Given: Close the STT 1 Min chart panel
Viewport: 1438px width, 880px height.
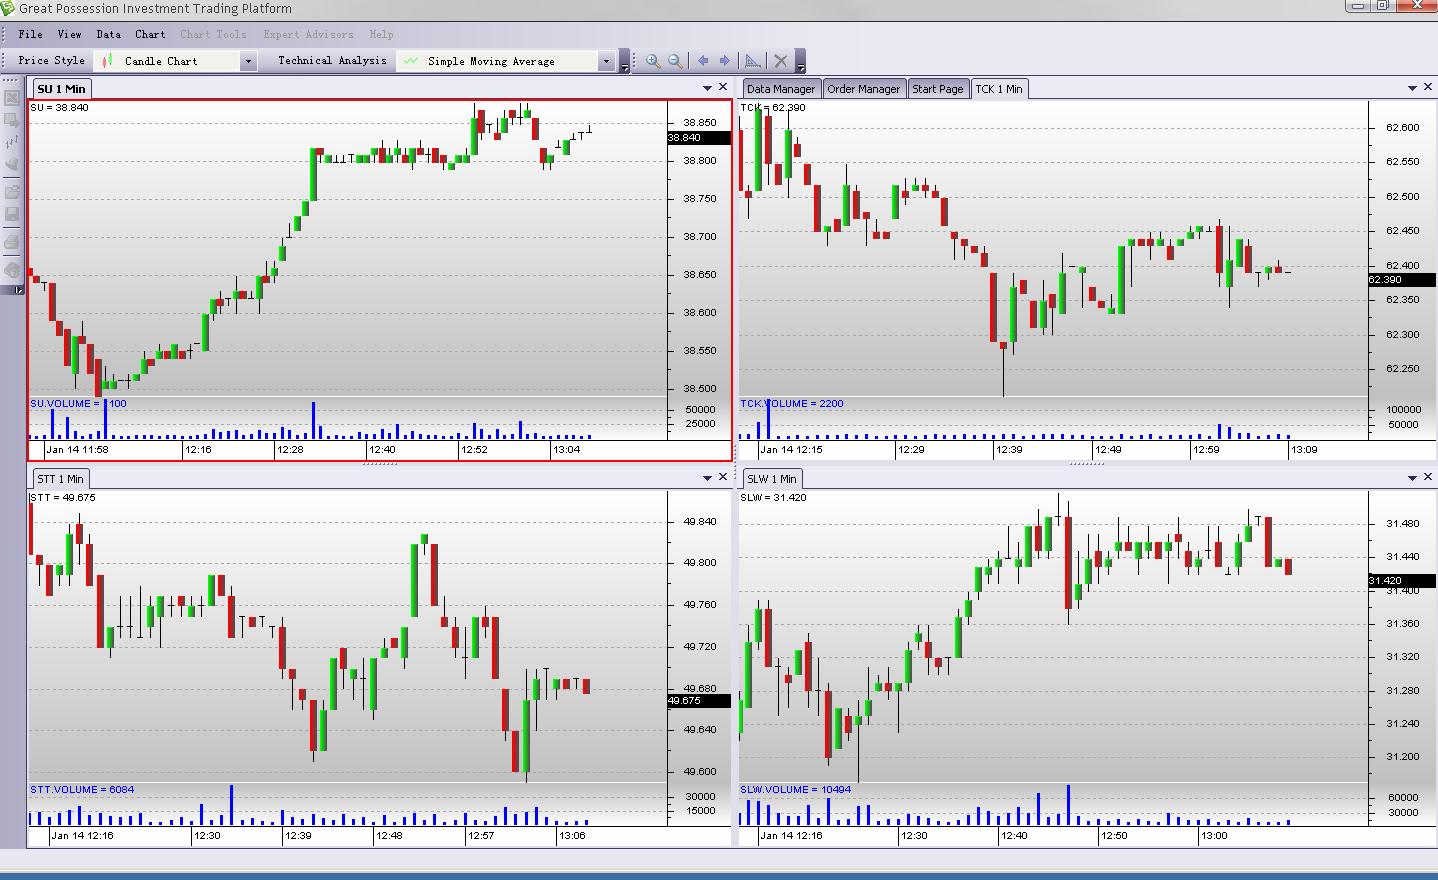Looking at the screenshot, I should (x=724, y=477).
